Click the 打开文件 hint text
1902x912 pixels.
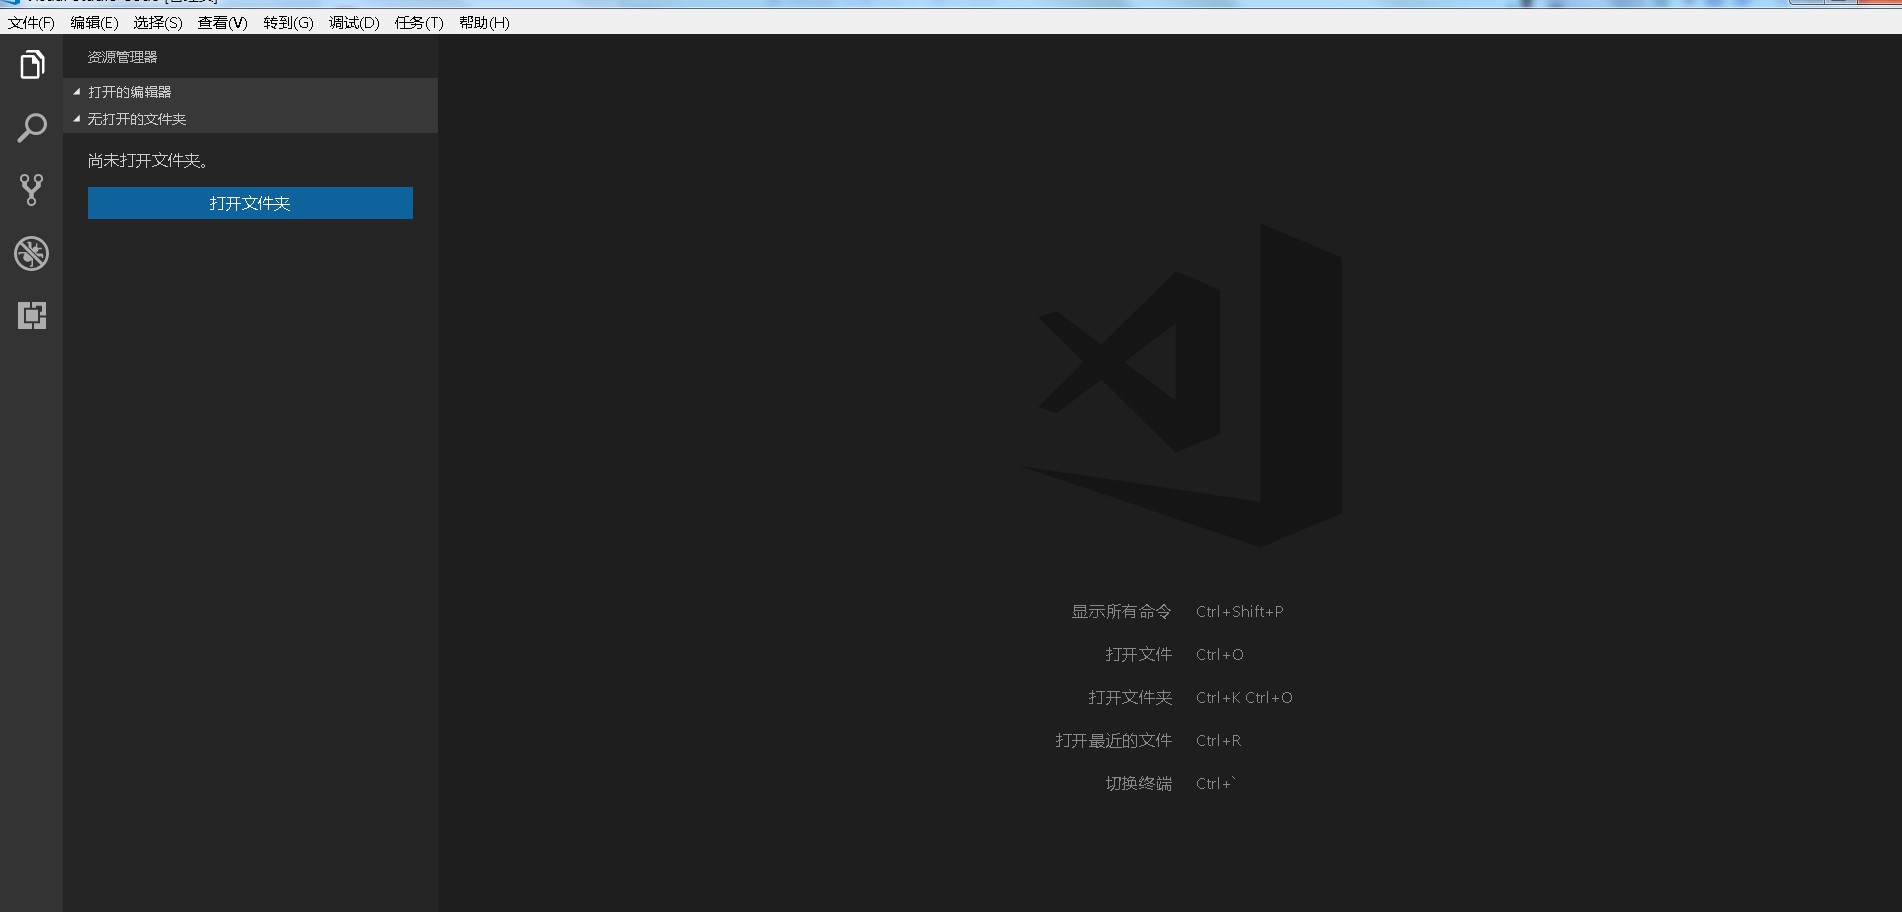click(1138, 654)
